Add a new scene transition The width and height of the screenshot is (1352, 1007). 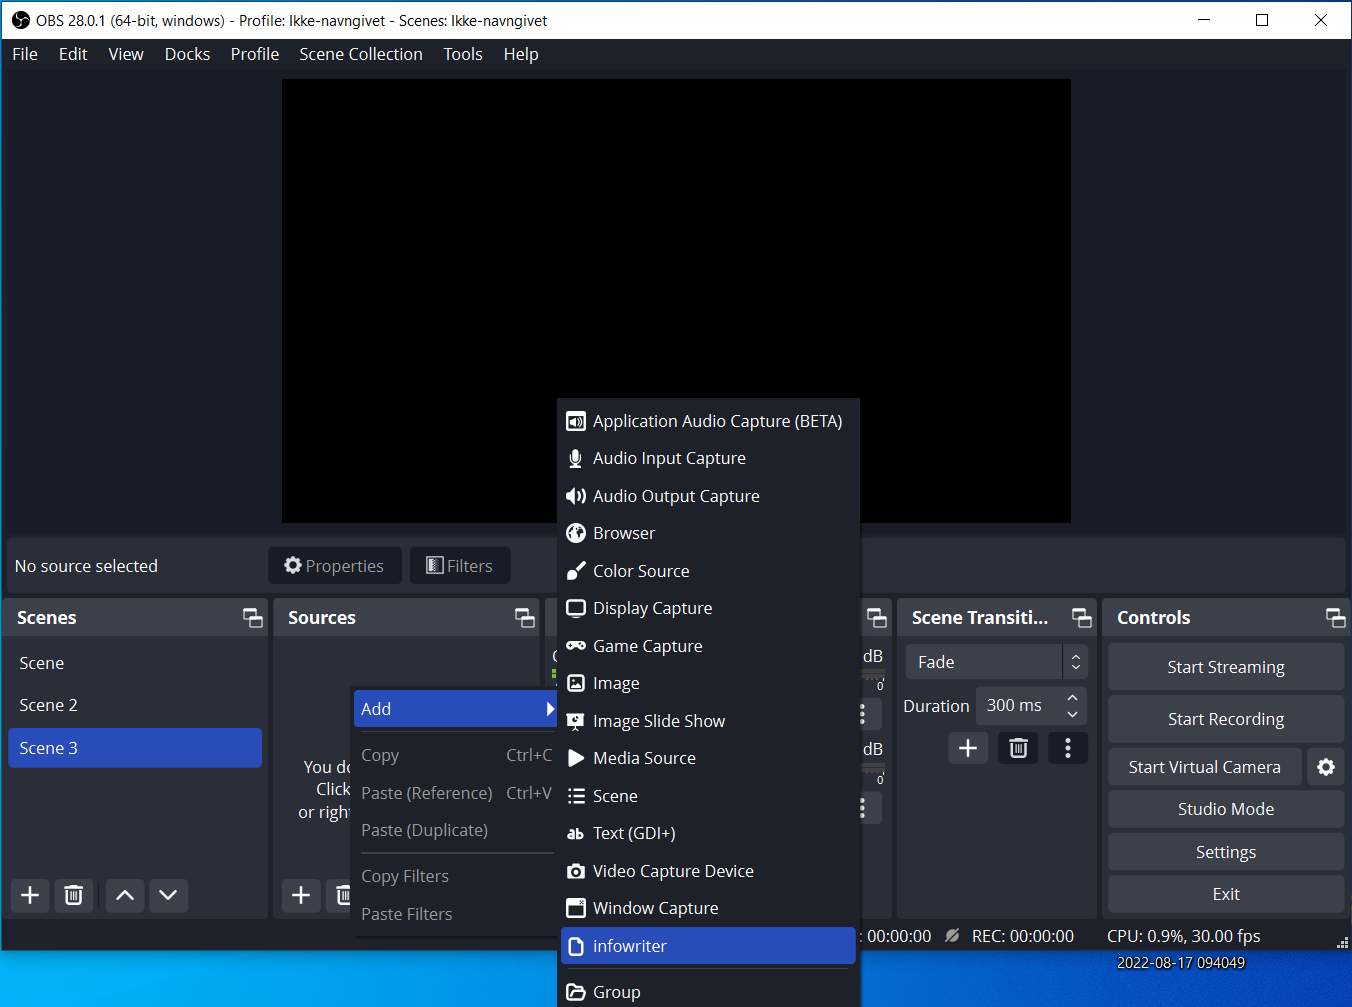[968, 748]
